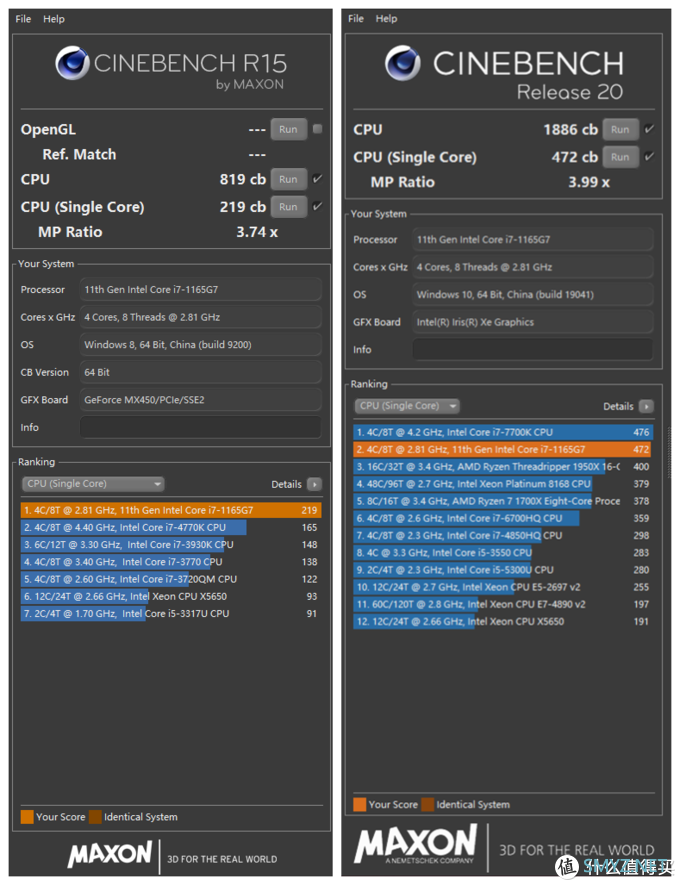
Task: Open ranking type dropdown in Cinebench R15
Action: (x=93, y=484)
